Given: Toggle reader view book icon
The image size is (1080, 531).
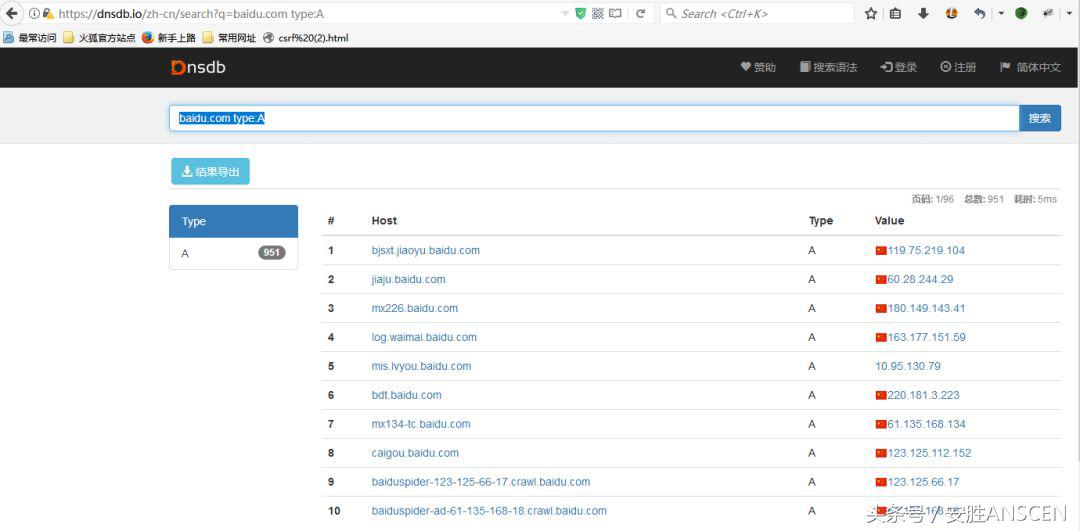Looking at the screenshot, I should click(x=615, y=14).
